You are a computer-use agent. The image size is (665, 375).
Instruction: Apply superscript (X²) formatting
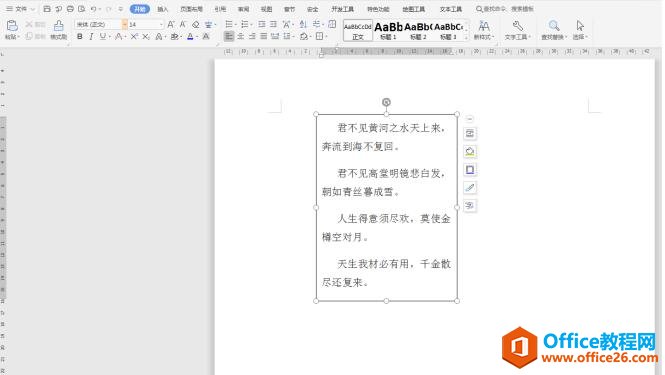134,37
